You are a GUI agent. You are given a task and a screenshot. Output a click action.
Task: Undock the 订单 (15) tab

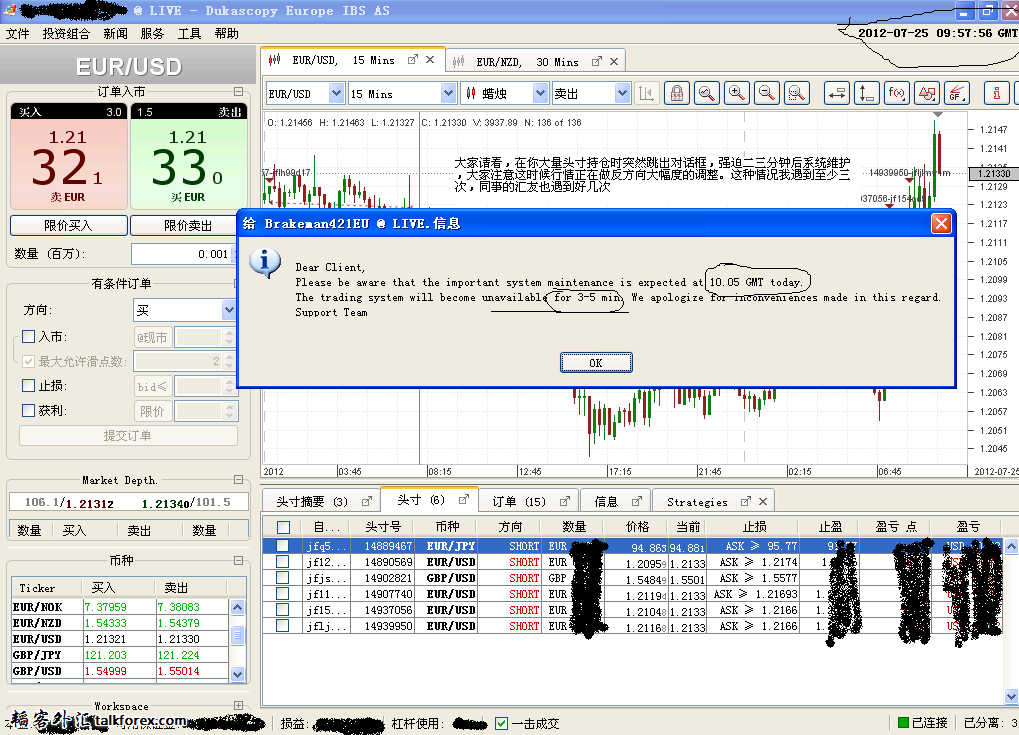click(x=565, y=502)
